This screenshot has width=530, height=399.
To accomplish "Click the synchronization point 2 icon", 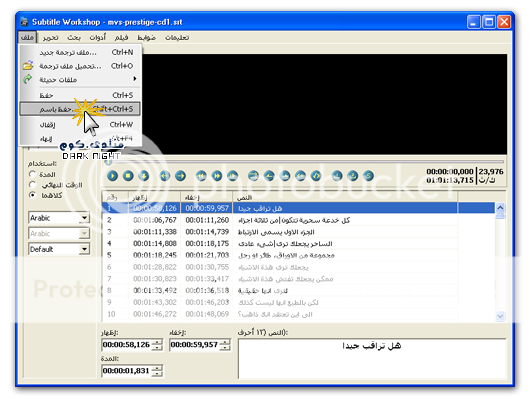I will click(353, 176).
